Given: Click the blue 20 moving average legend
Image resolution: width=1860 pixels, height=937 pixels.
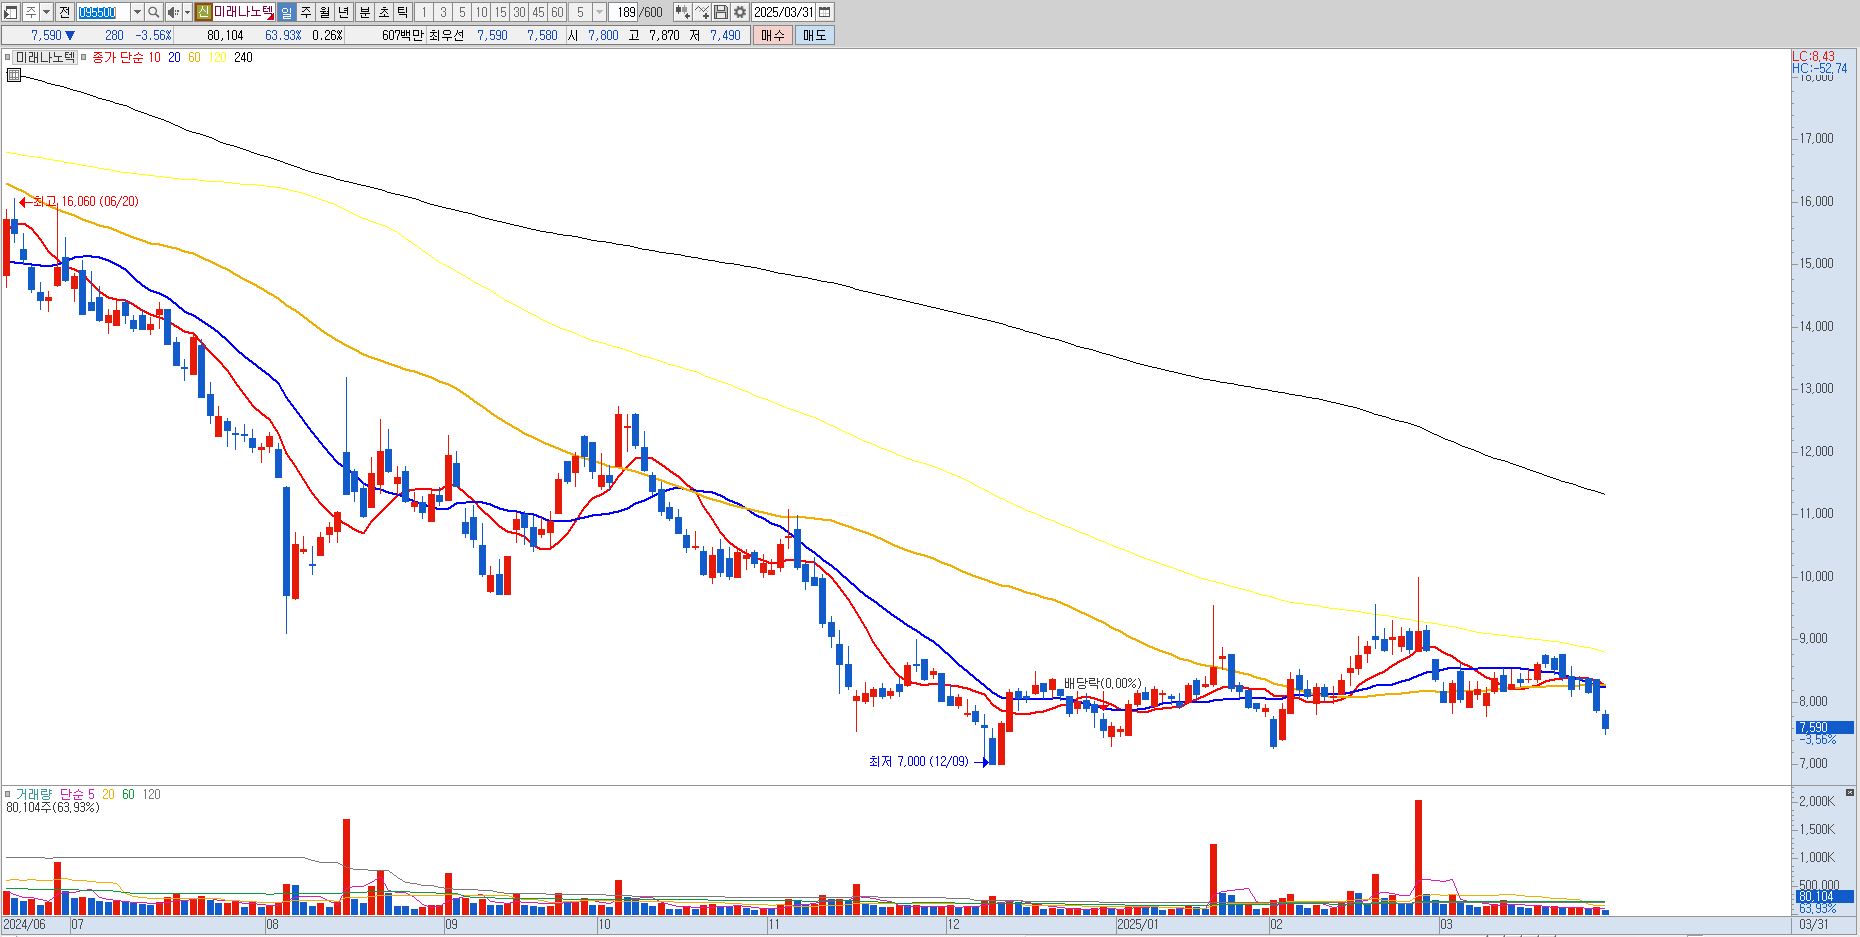Looking at the screenshot, I should pyautogui.click(x=174, y=58).
